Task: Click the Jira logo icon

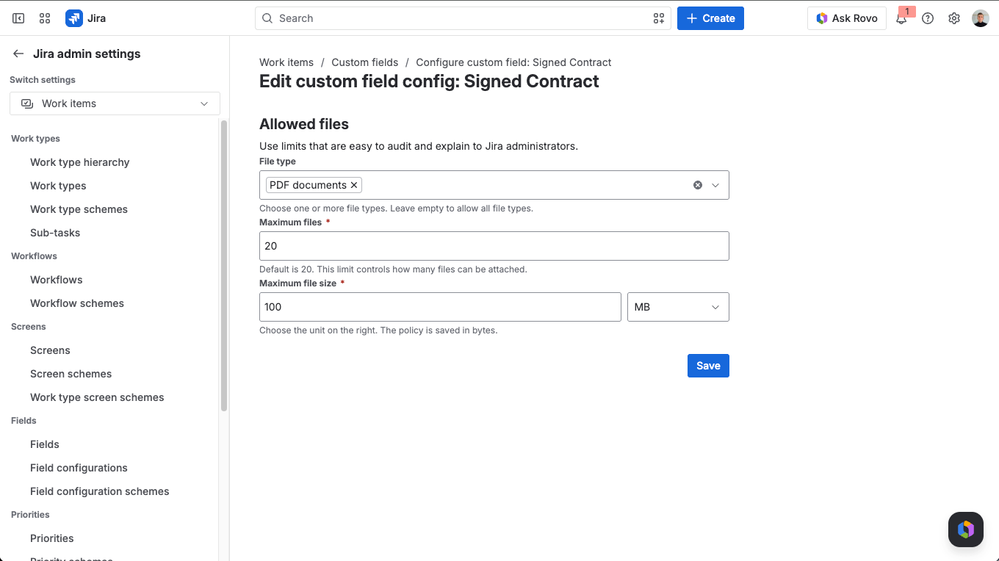Action: click(x=74, y=18)
